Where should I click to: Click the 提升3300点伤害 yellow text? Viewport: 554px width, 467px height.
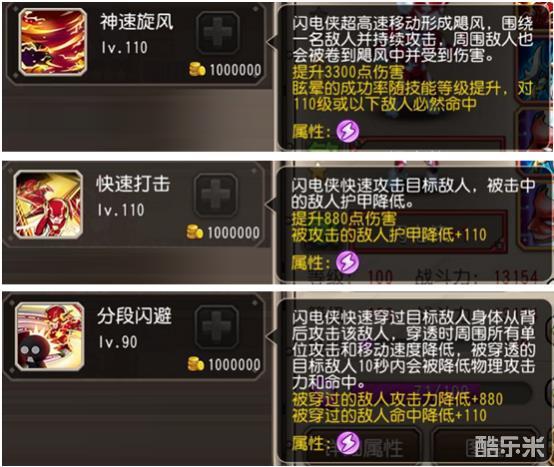348,73
